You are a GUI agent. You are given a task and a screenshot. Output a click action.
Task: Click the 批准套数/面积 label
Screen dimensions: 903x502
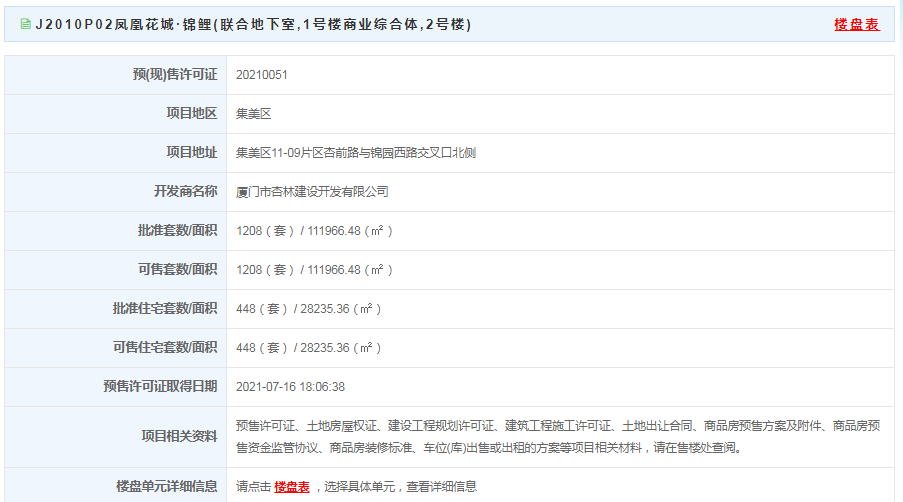(177, 231)
